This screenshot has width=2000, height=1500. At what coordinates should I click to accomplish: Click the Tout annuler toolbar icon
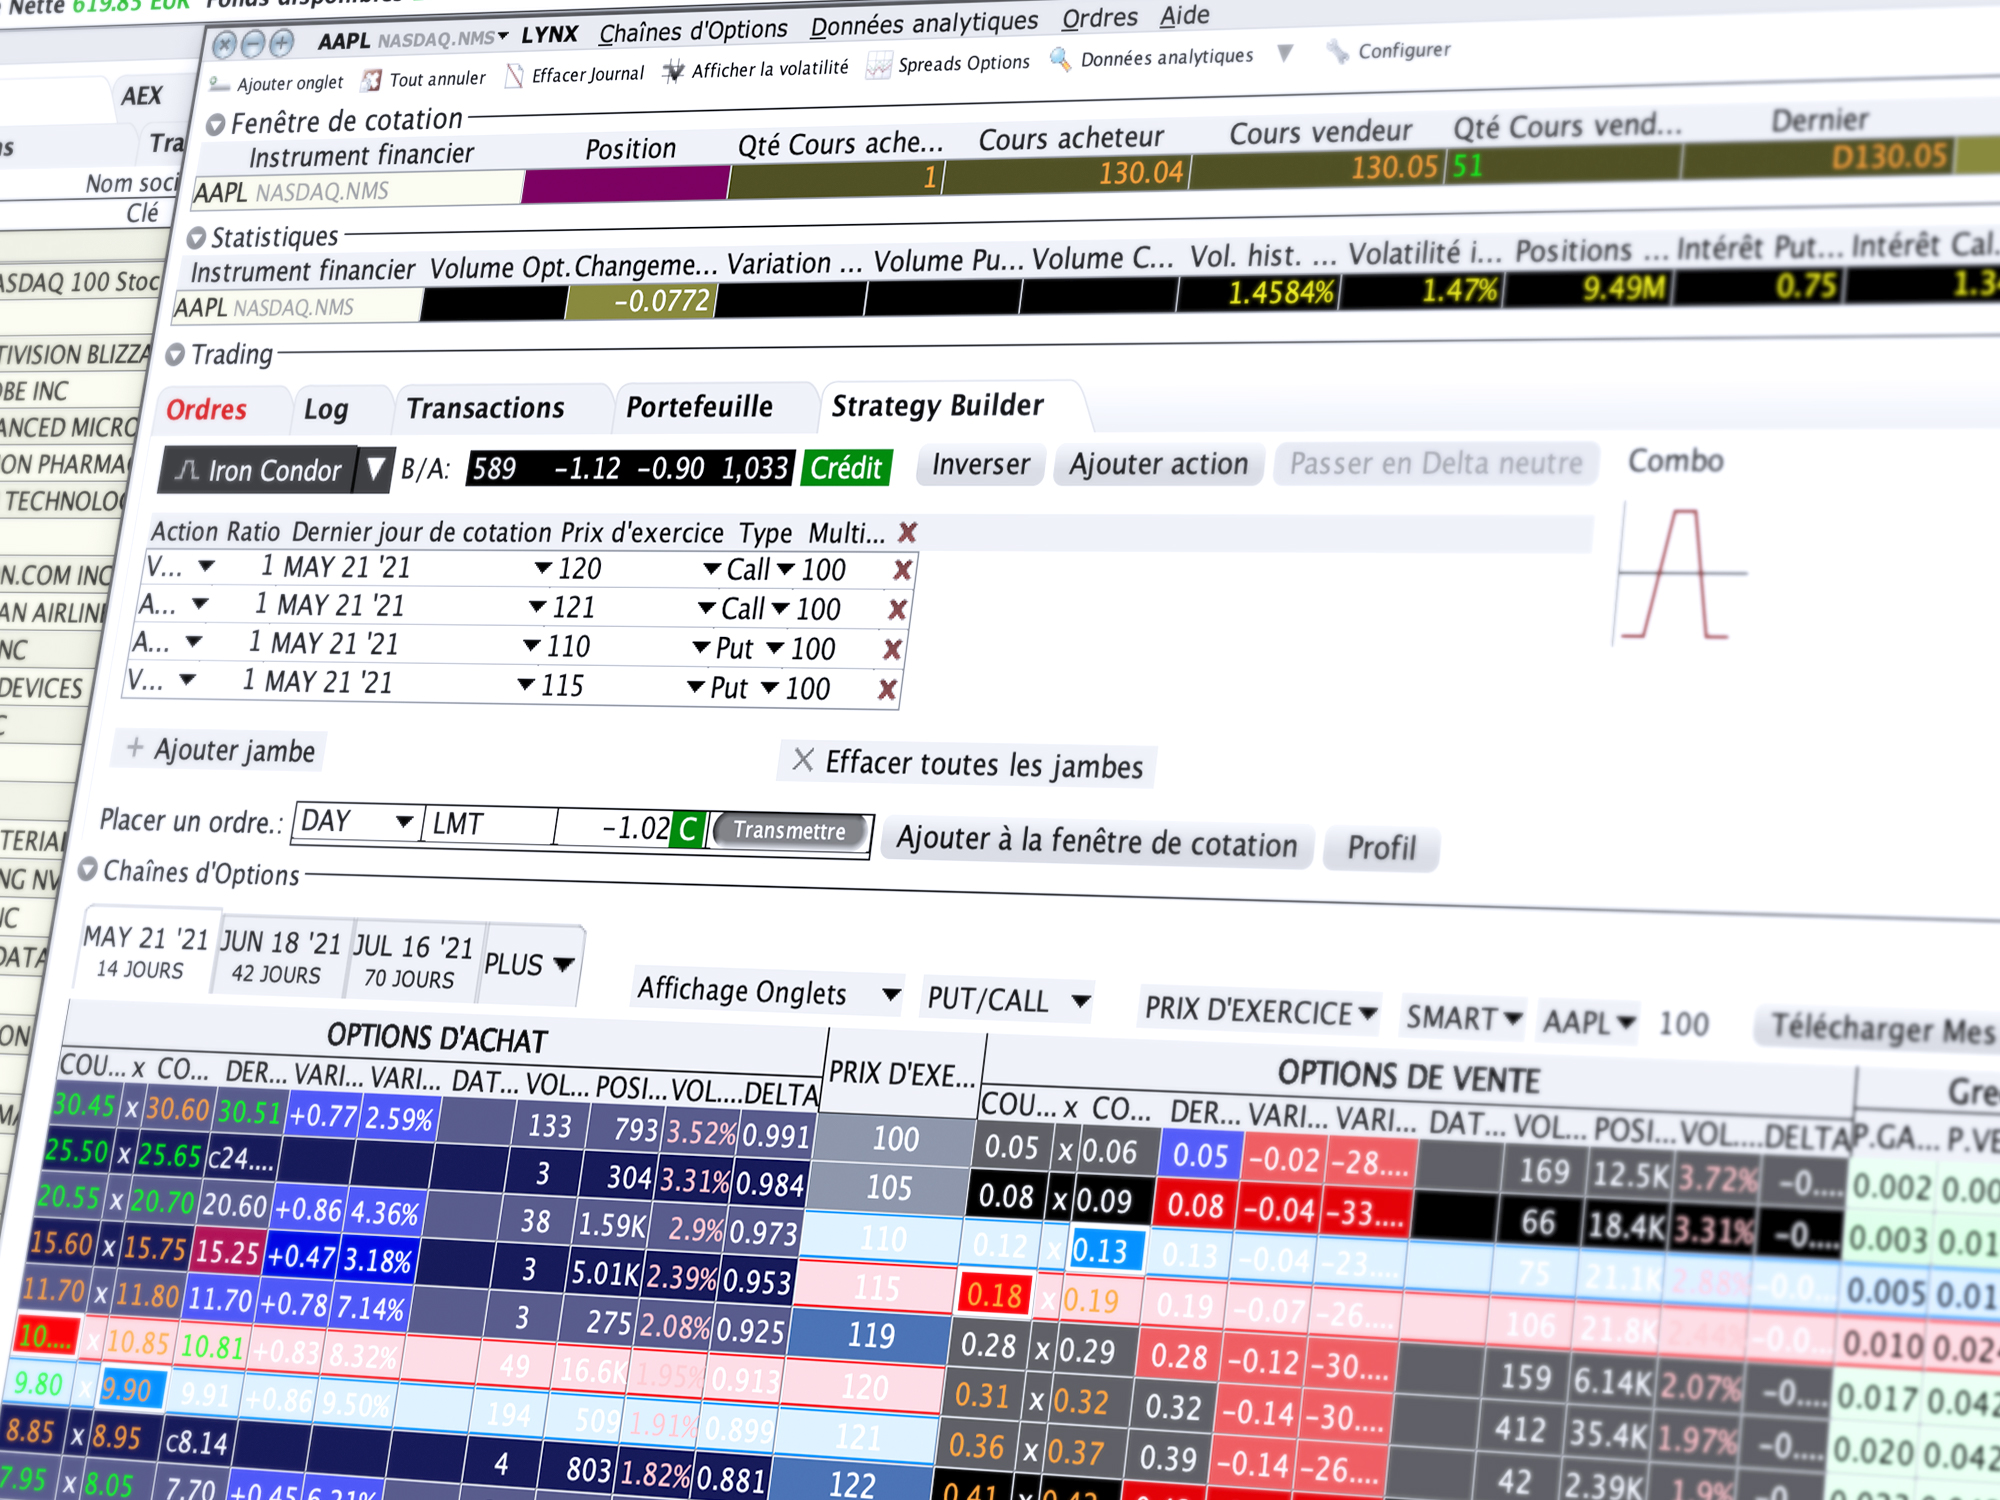[x=372, y=79]
